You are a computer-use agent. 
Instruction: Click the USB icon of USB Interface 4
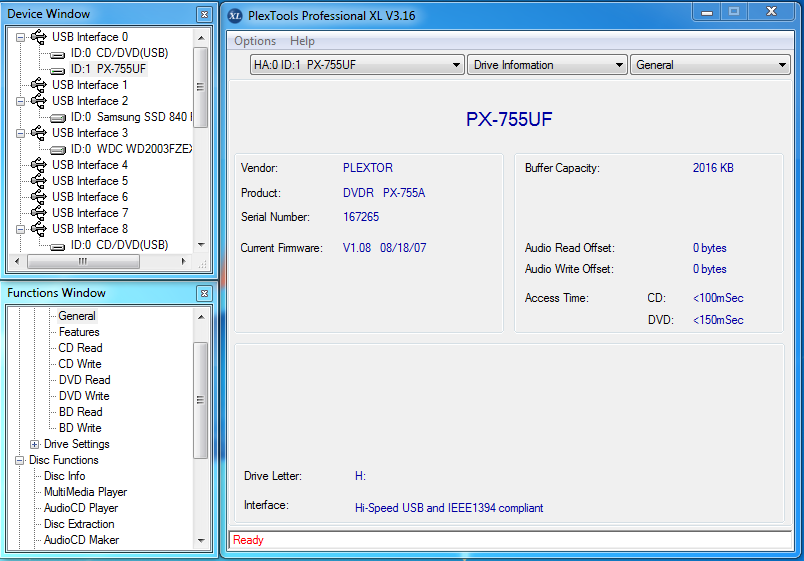click(x=38, y=165)
